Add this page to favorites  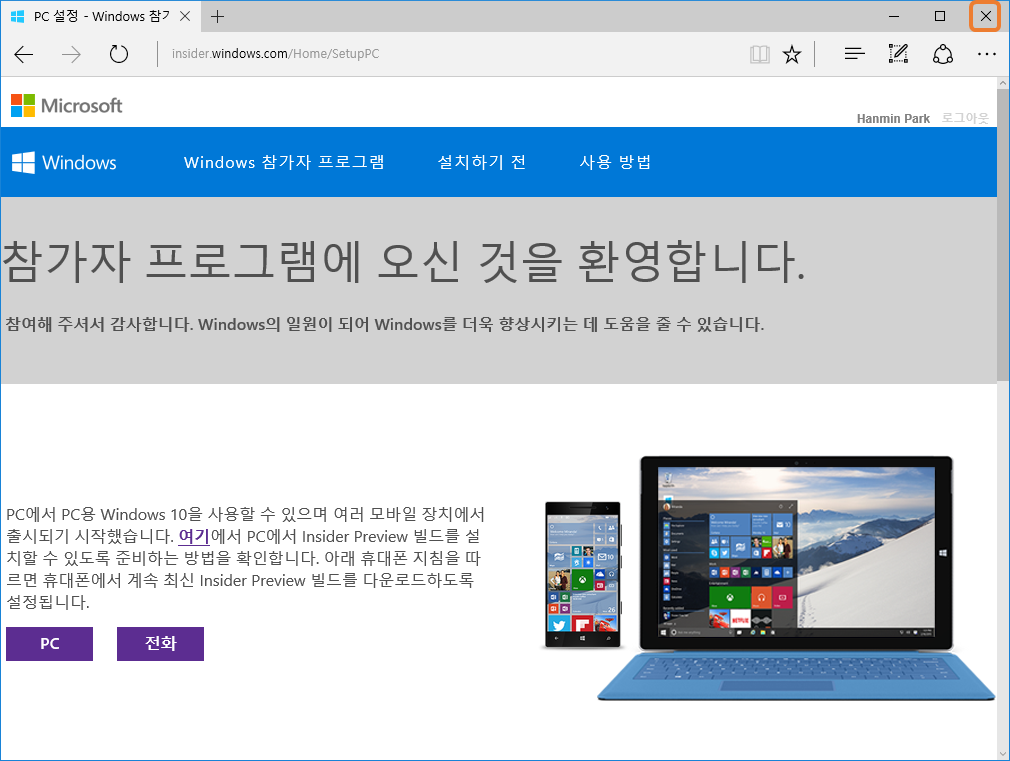[x=792, y=54]
